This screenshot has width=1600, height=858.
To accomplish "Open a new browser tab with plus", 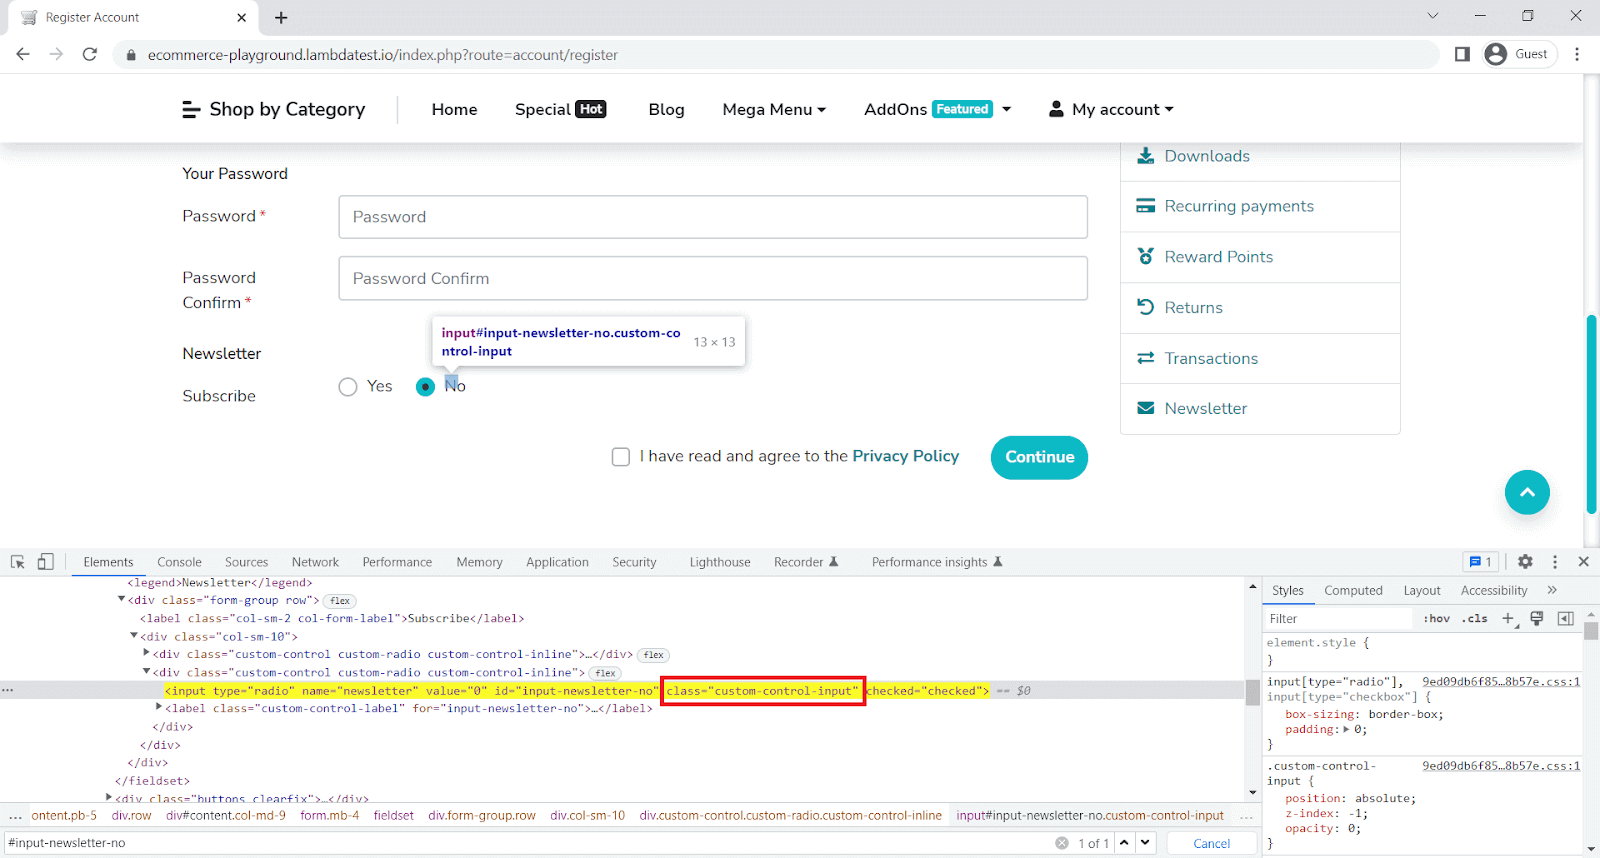I will point(281,17).
